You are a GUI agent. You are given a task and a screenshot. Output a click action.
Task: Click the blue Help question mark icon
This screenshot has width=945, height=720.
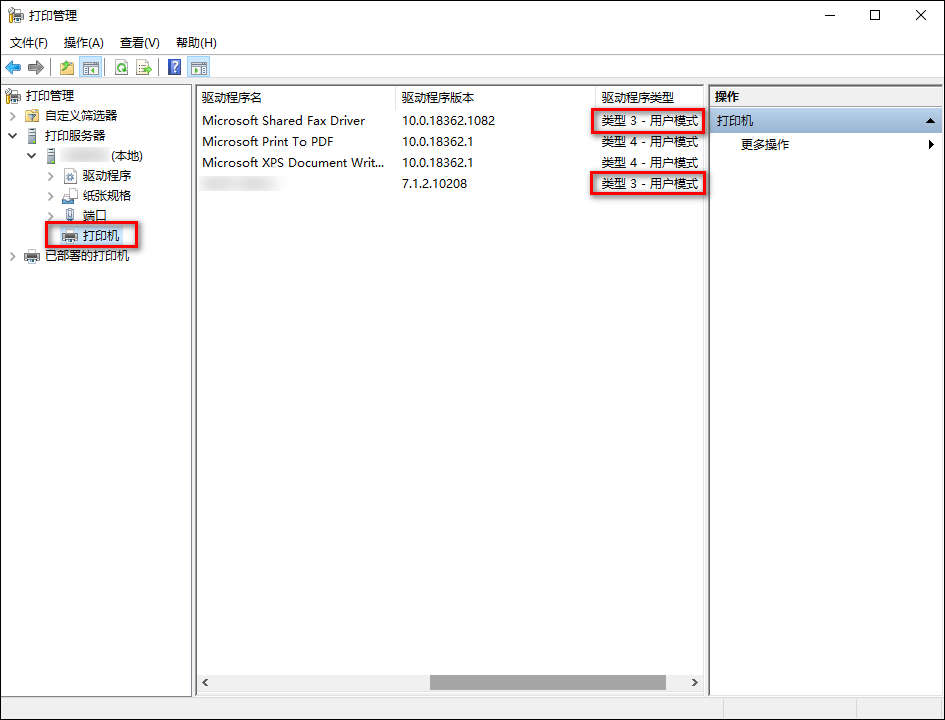[174, 67]
